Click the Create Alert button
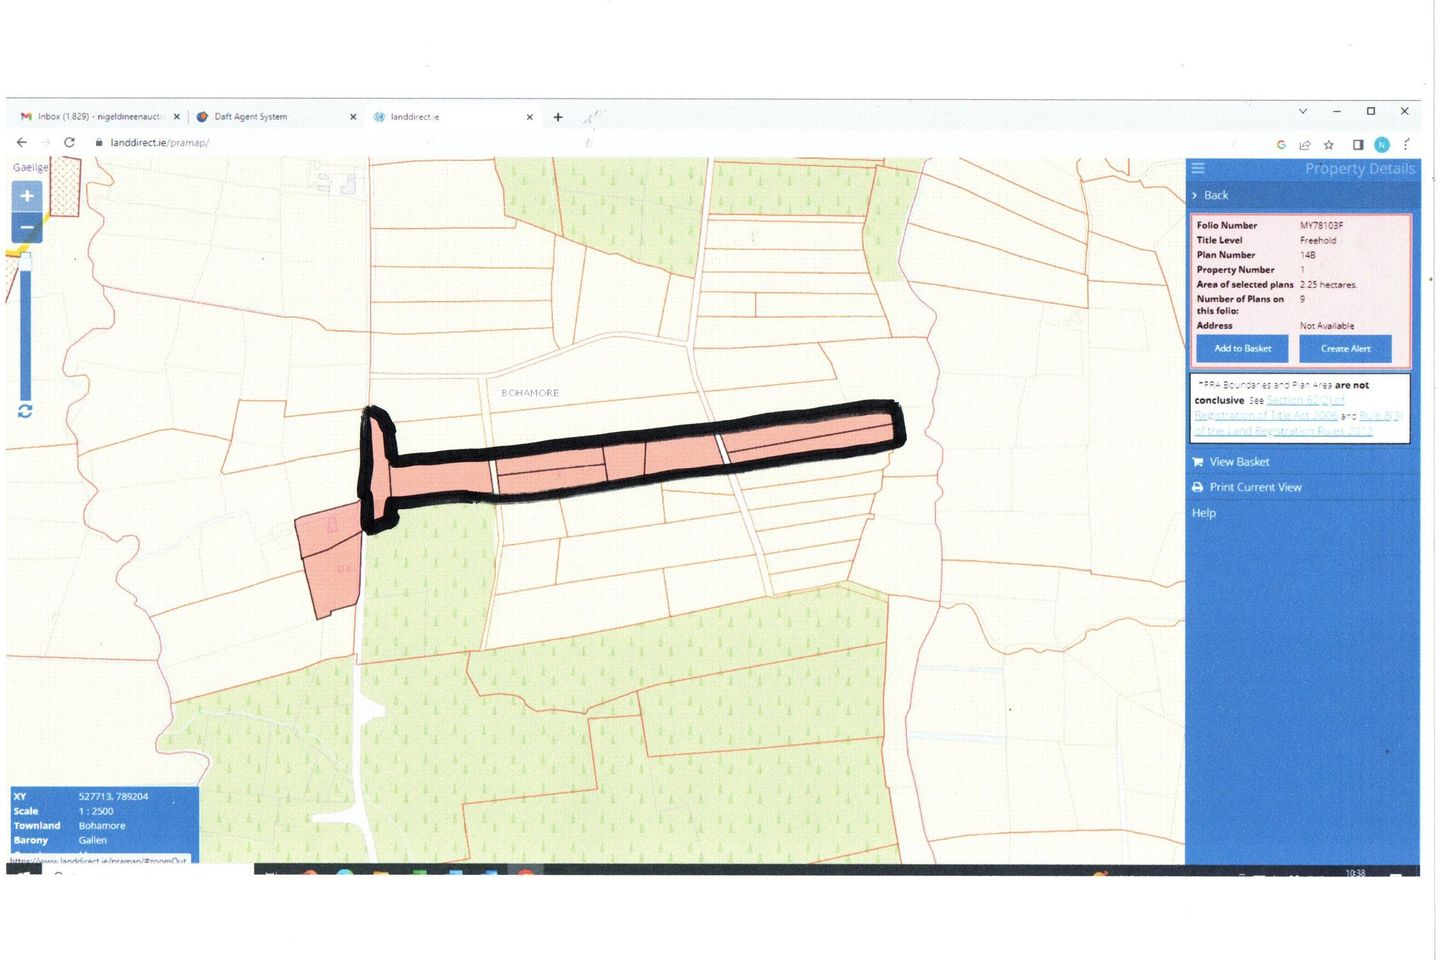The image size is (1440, 960). pyautogui.click(x=1345, y=349)
